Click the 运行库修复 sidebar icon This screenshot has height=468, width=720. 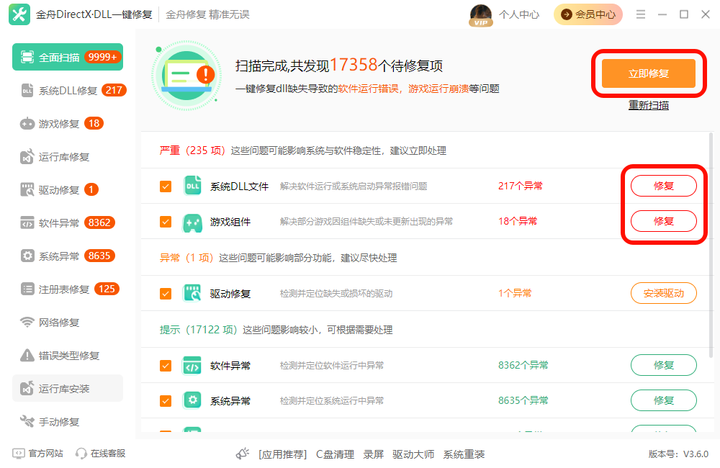[27, 157]
